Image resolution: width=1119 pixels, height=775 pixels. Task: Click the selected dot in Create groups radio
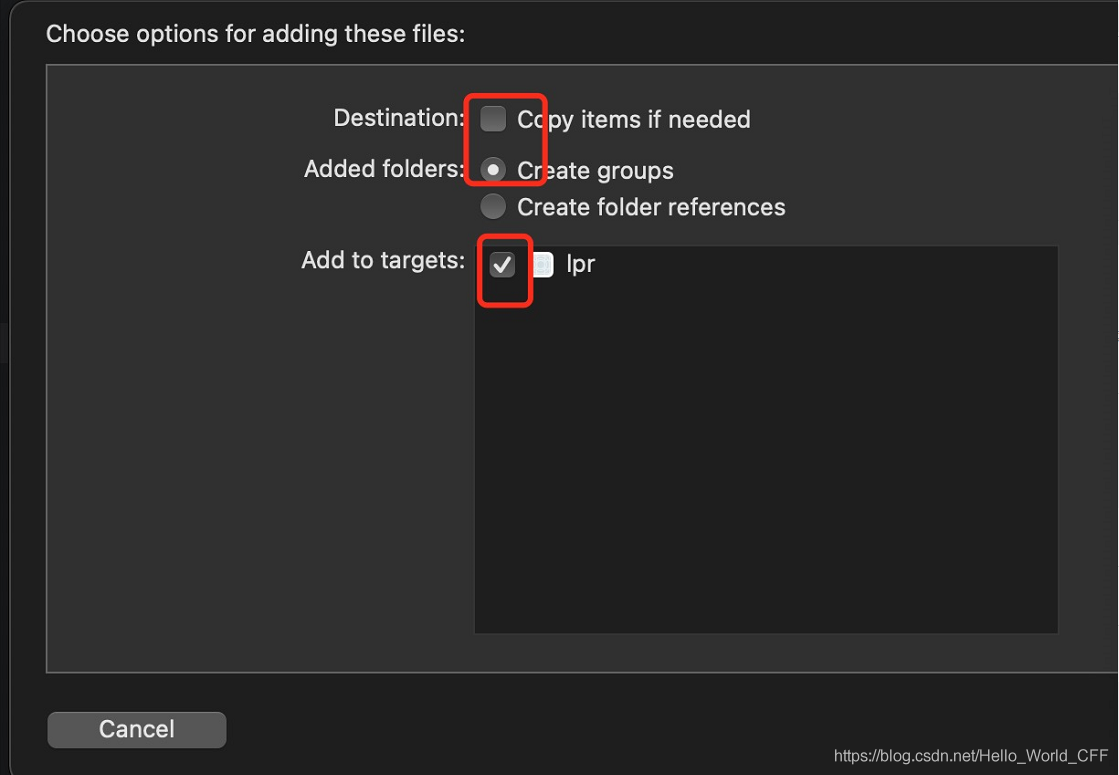tap(493, 170)
